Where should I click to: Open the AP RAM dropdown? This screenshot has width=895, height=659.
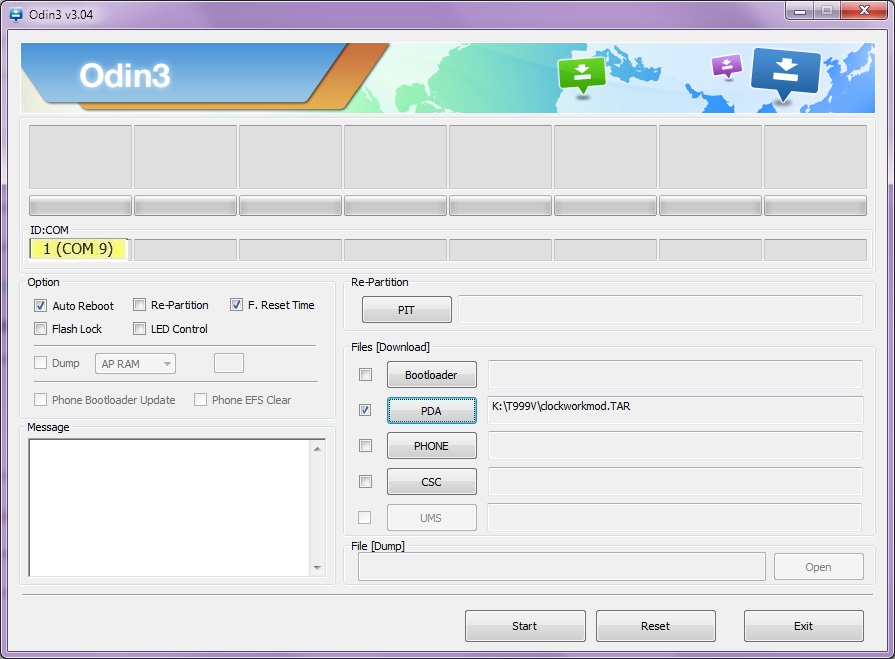click(136, 364)
